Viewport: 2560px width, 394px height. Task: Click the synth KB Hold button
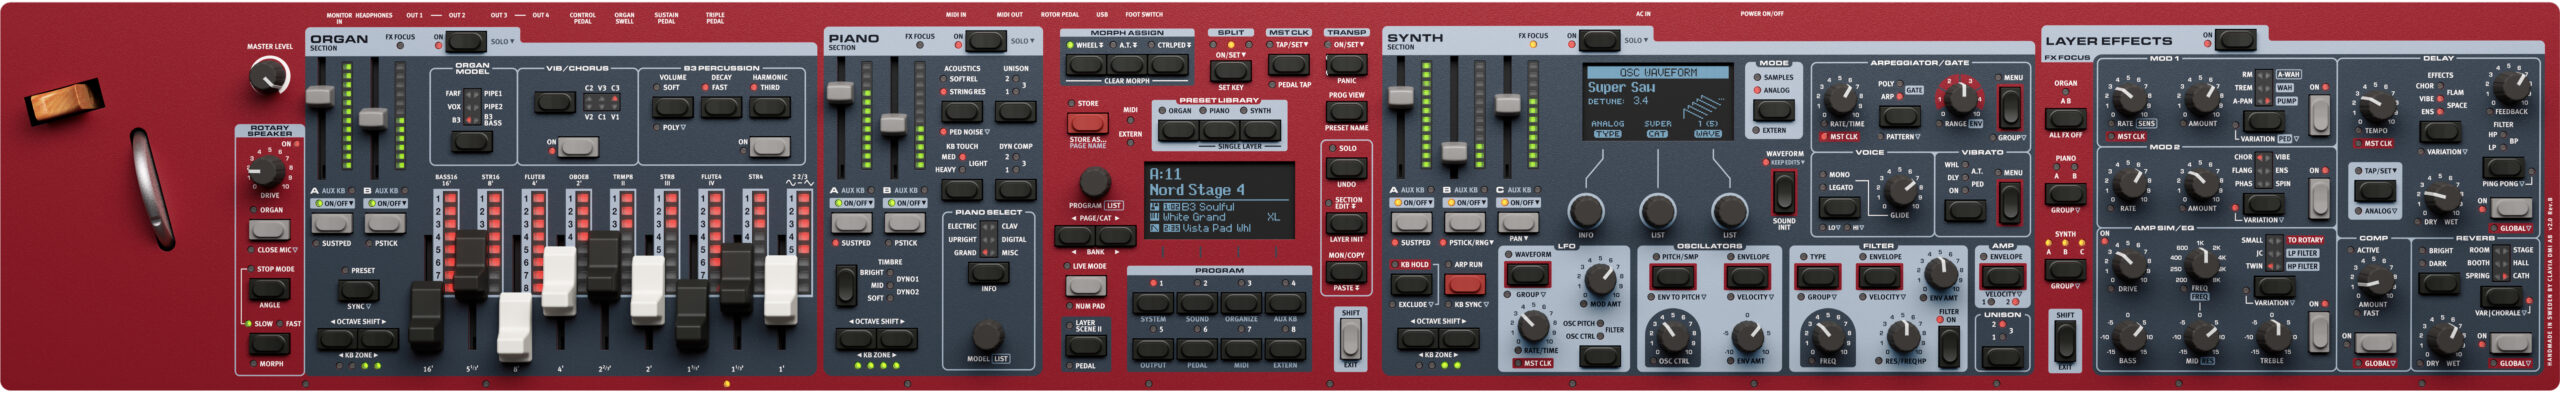pyautogui.click(x=1410, y=284)
